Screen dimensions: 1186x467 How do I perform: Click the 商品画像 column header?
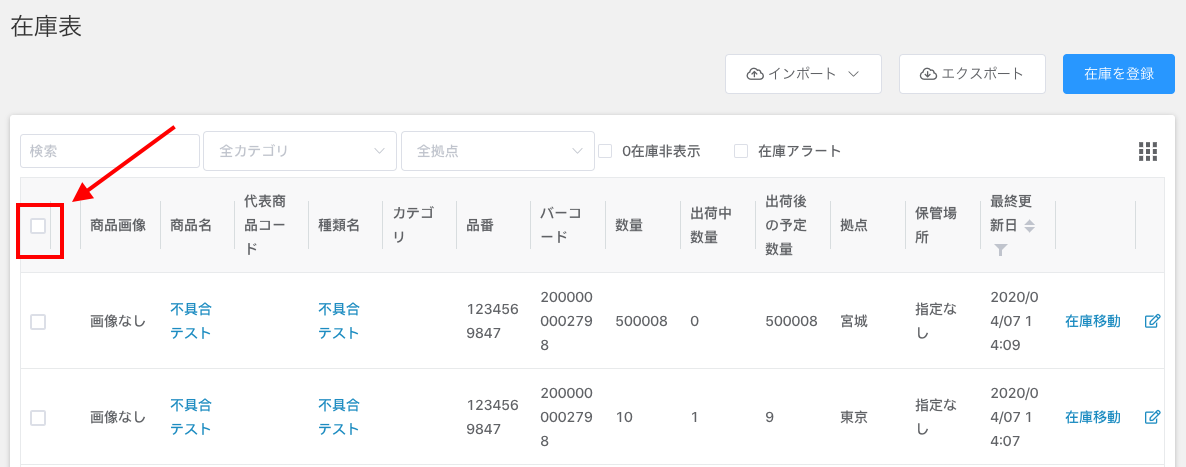pos(117,226)
